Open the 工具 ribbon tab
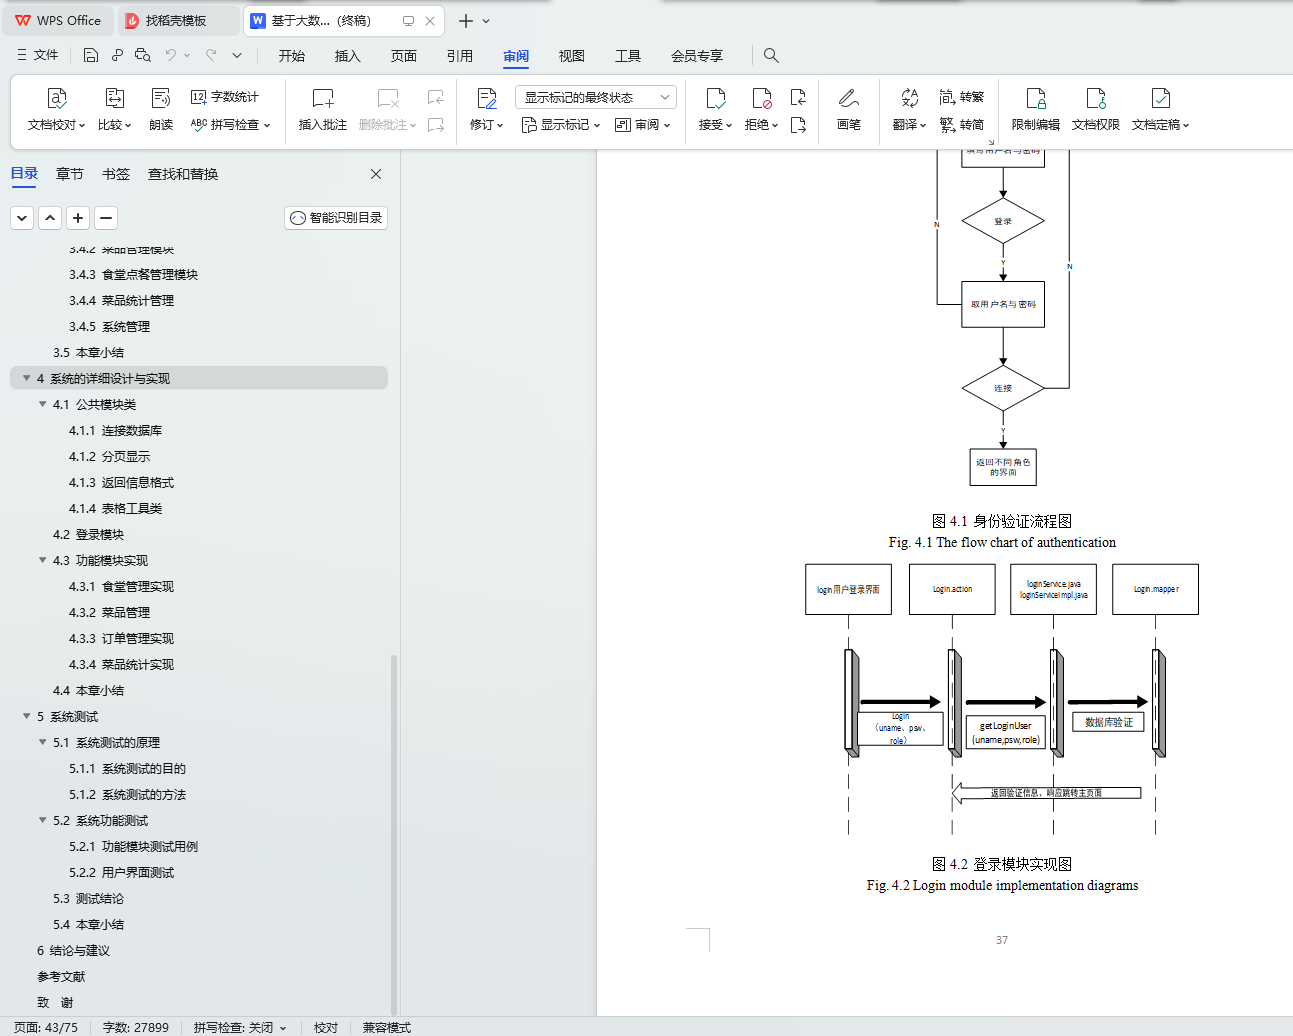 (628, 56)
